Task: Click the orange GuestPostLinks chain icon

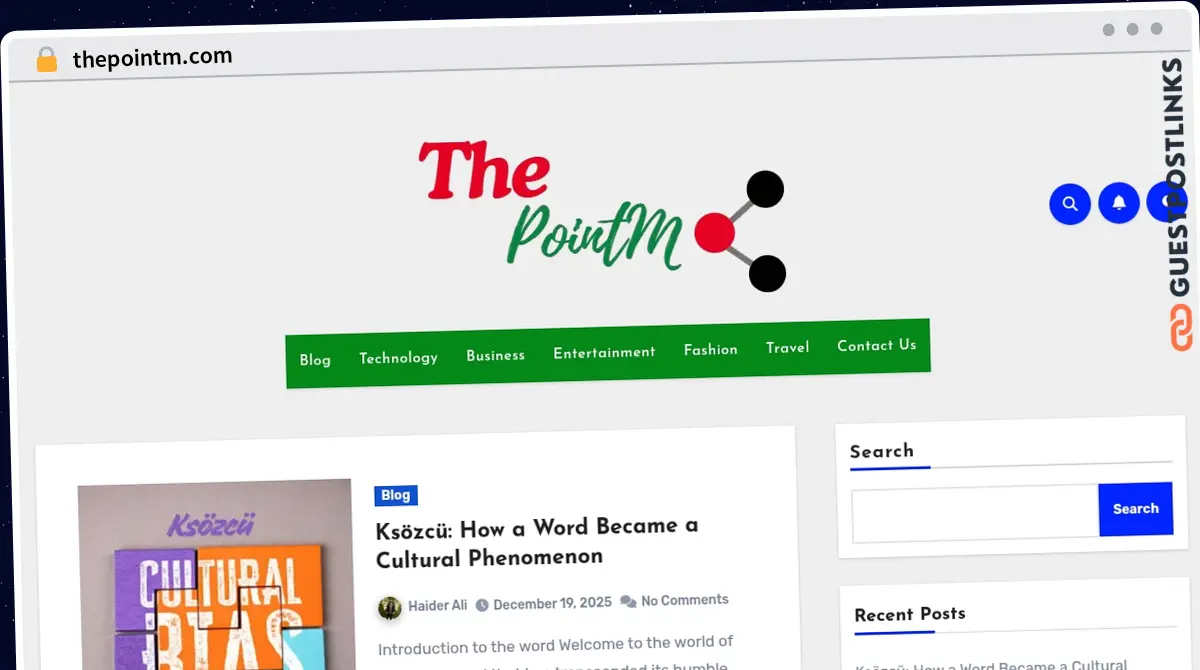Action: coord(1181,328)
